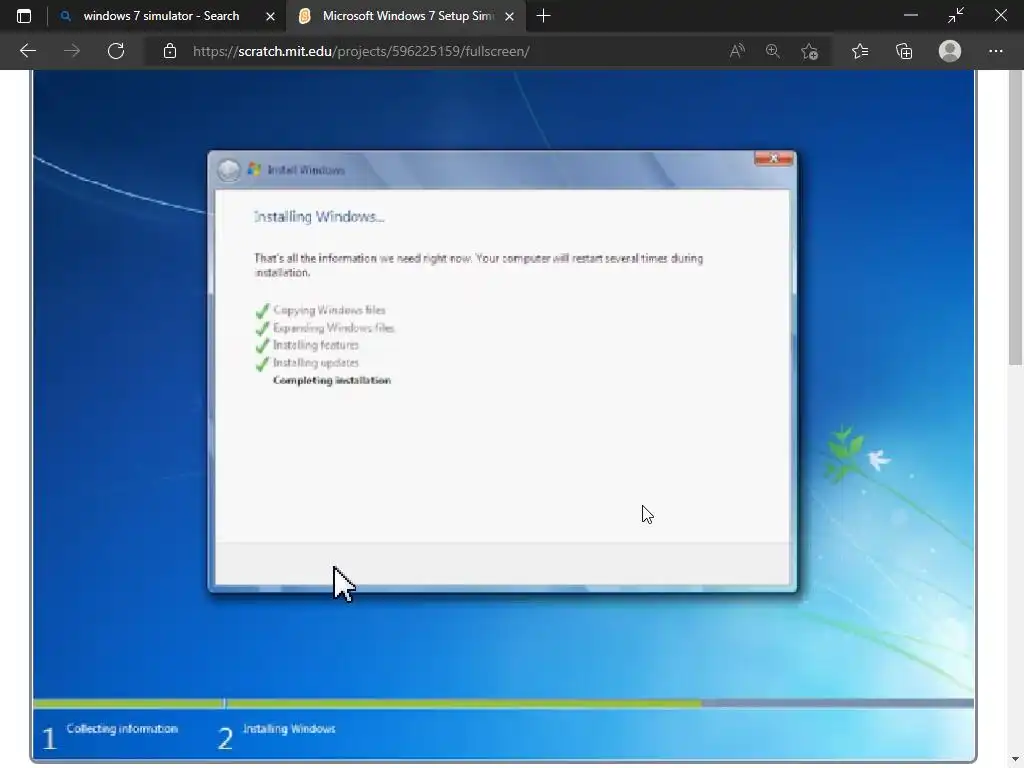Click the 'Installing Windows...' heading
Image resolution: width=1024 pixels, height=768 pixels.
[x=319, y=217]
